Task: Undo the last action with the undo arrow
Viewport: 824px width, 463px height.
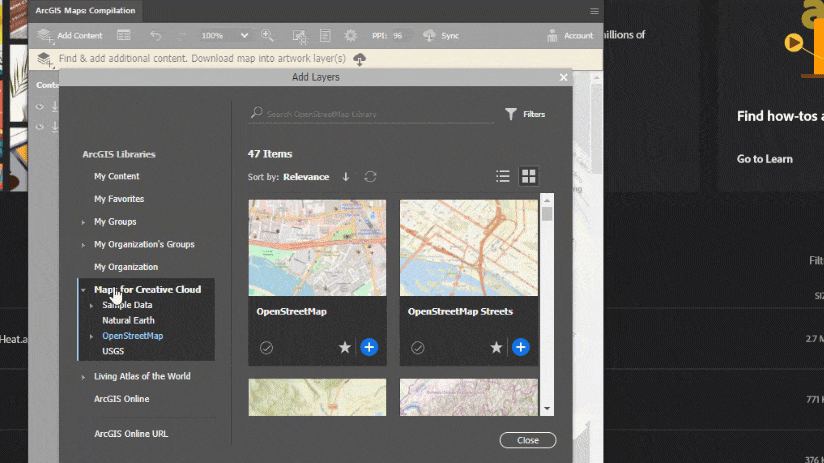Action: [156, 35]
